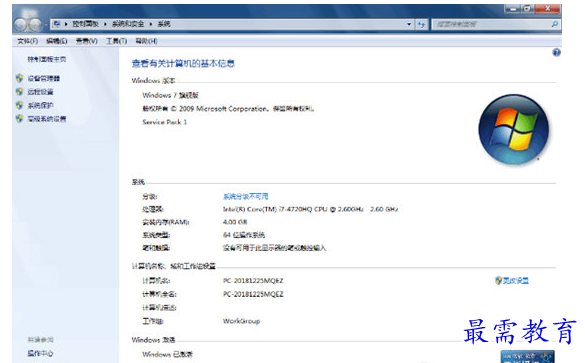Click the computer icon in address bar
585x363 pixels.
click(x=56, y=24)
